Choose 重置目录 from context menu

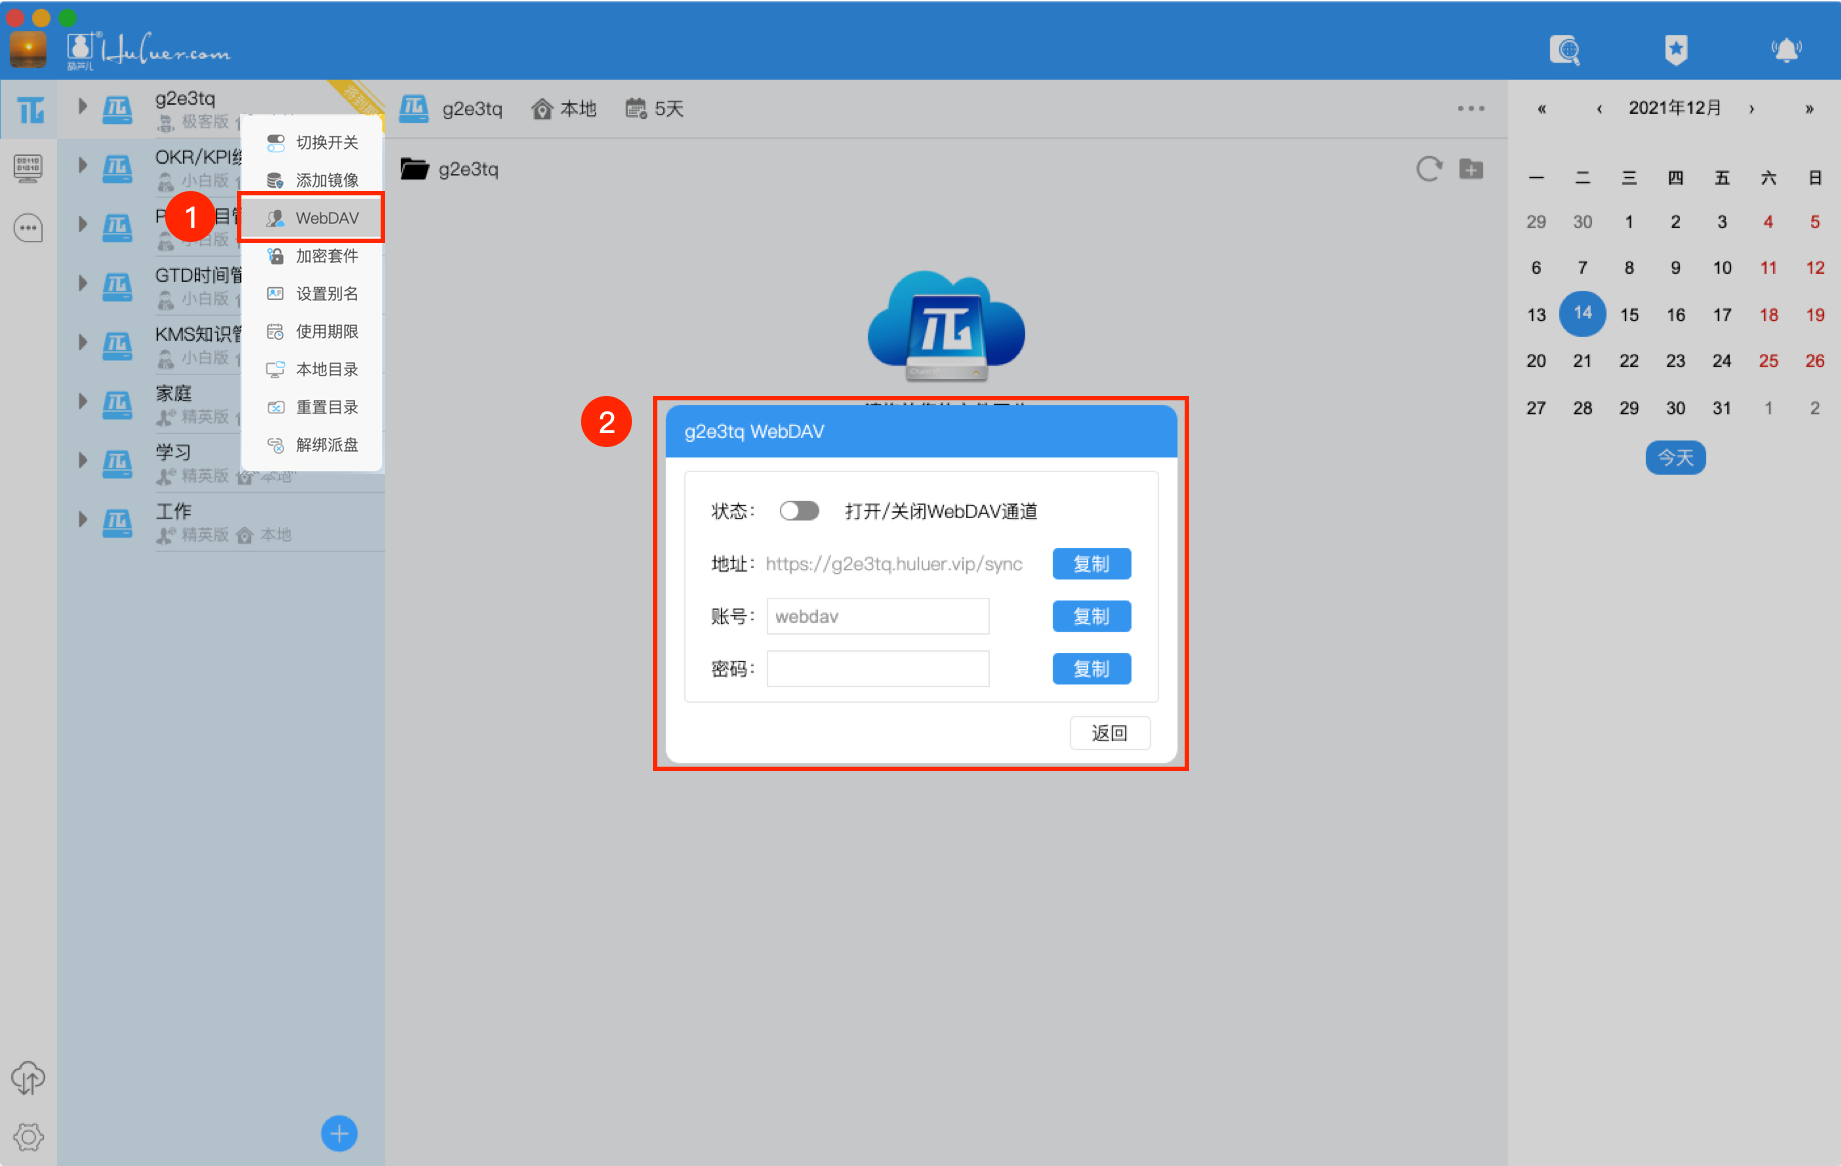point(312,407)
